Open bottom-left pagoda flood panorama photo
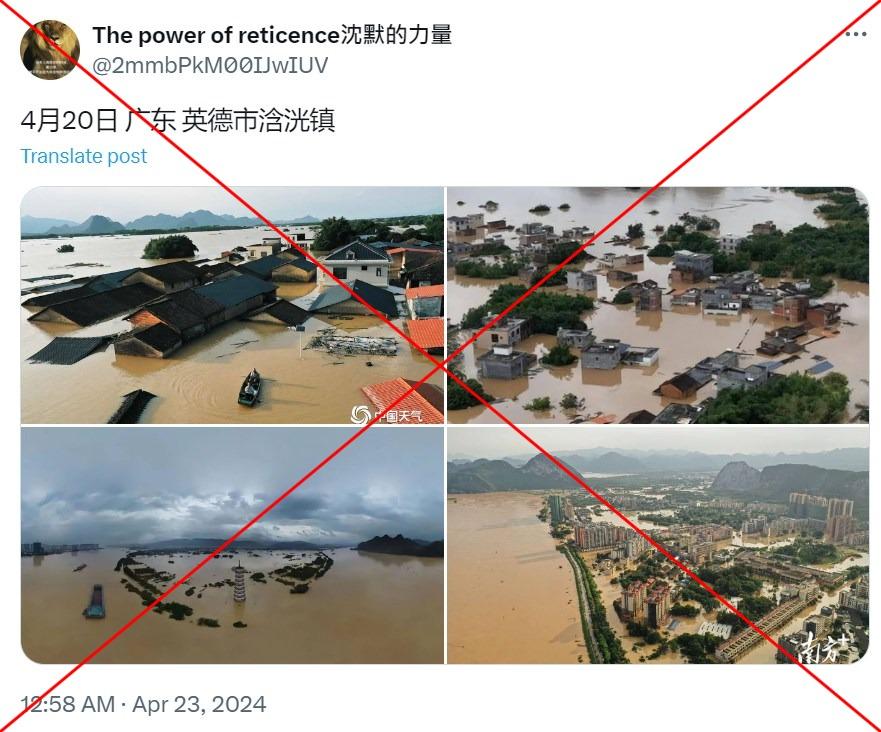This screenshot has height=732, width=881. [232, 545]
